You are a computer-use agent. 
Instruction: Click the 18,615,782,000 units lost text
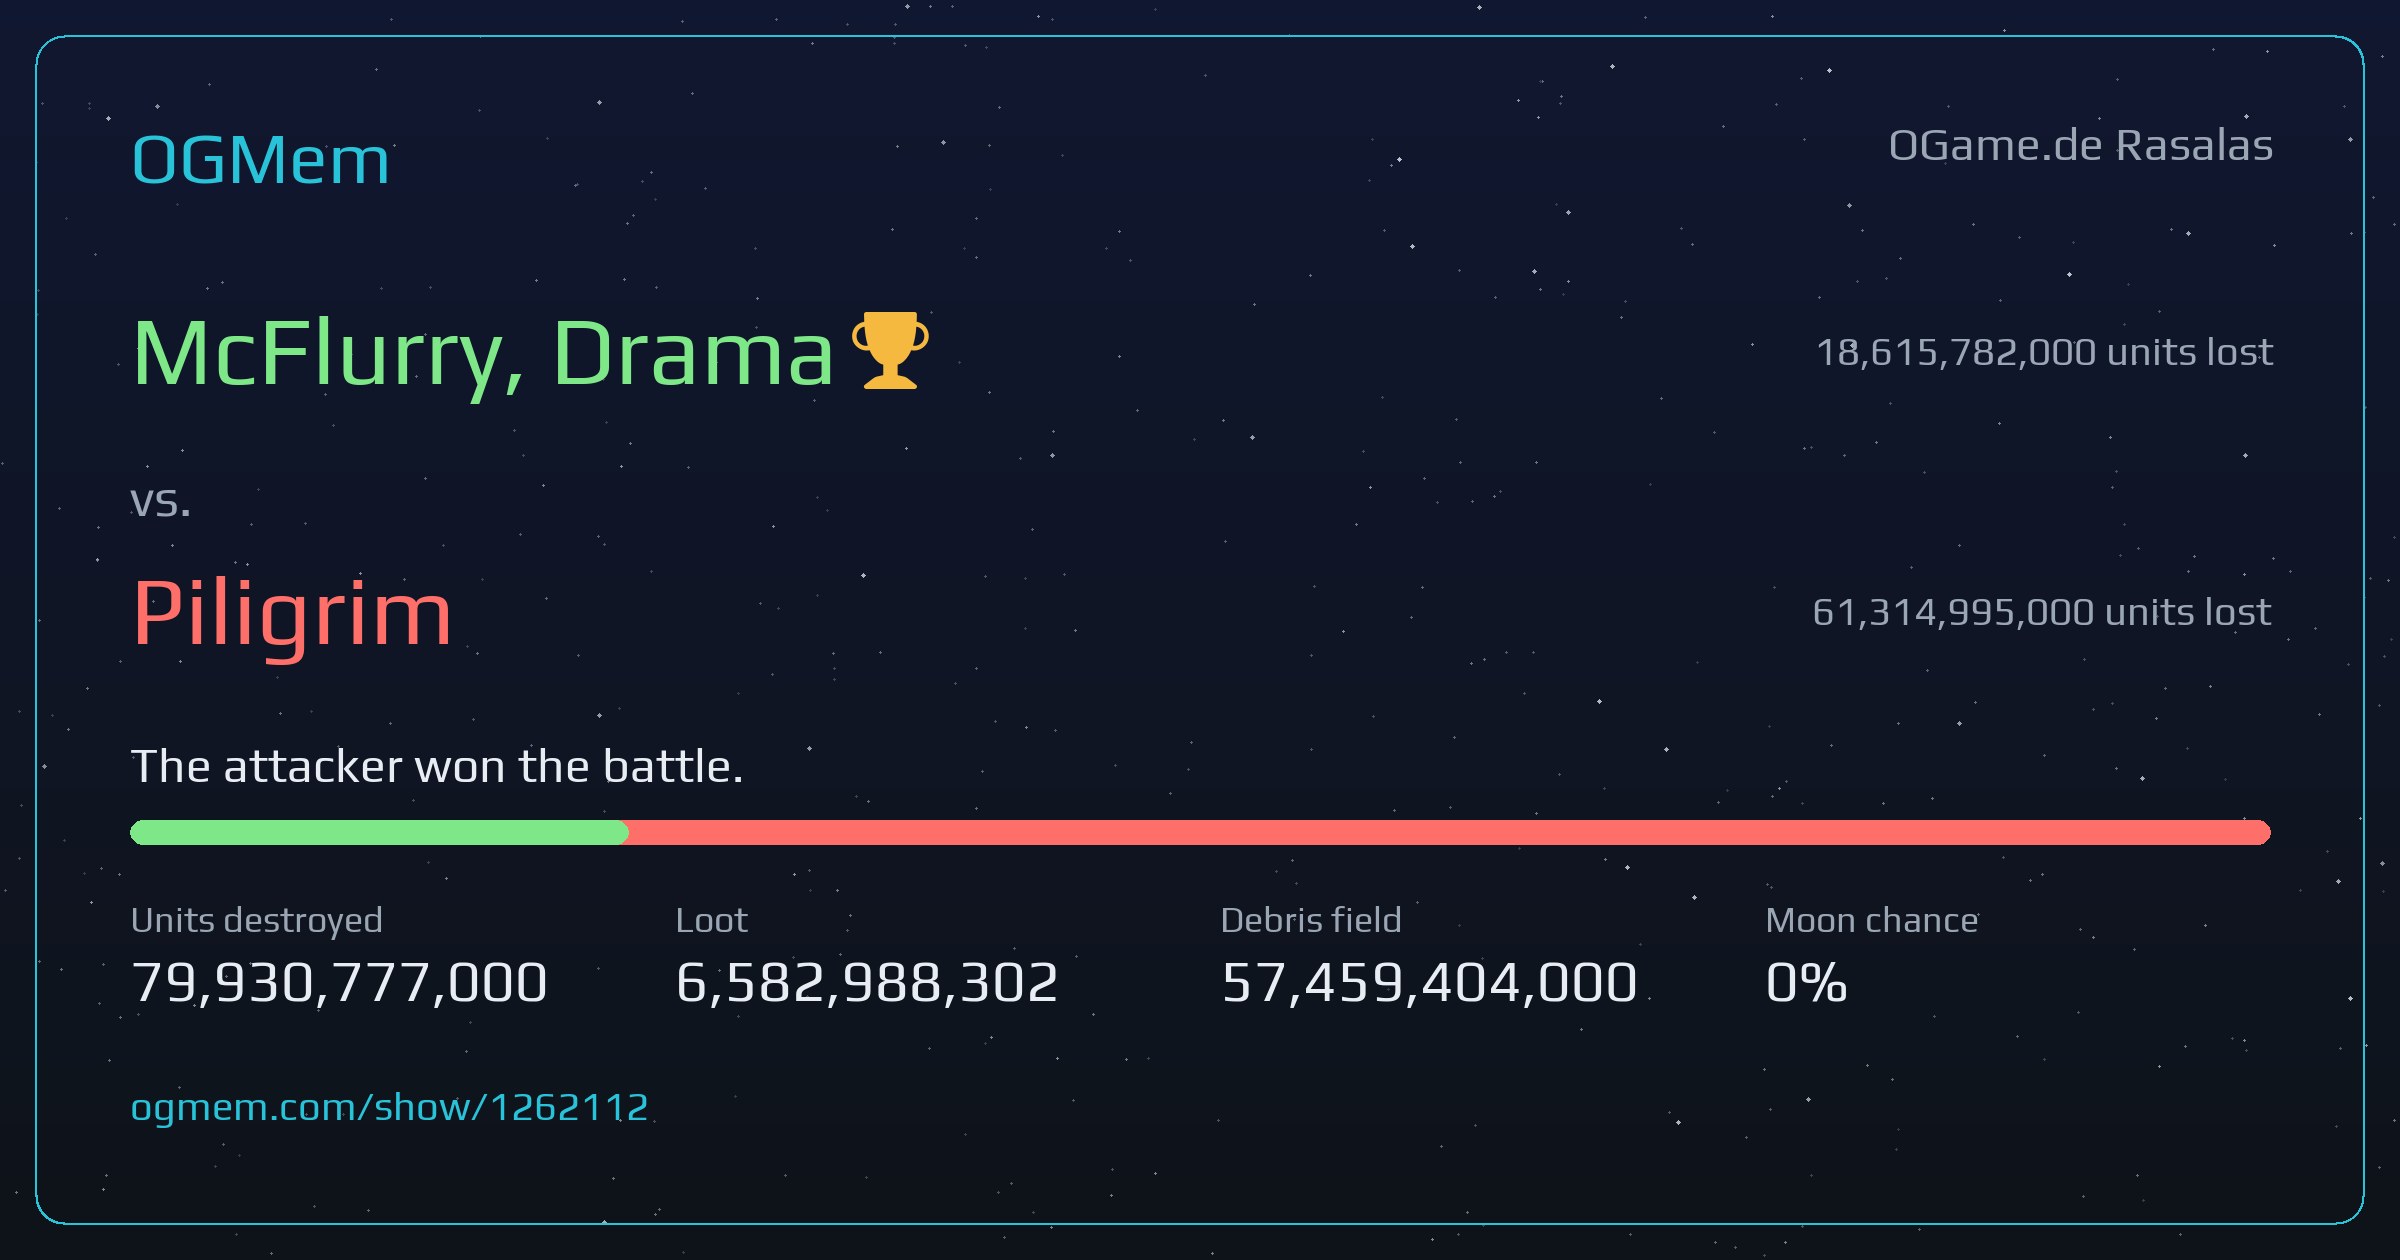[2045, 352]
